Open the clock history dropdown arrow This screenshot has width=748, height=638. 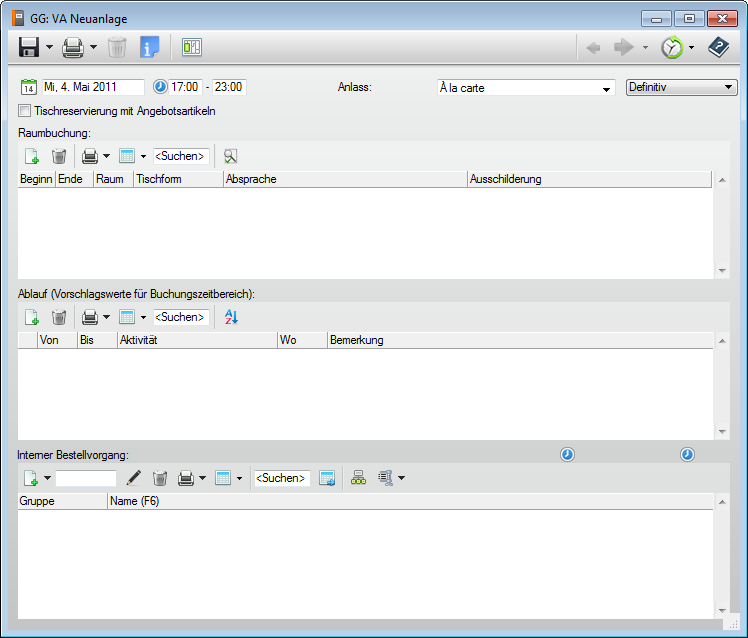pyautogui.click(x=691, y=48)
